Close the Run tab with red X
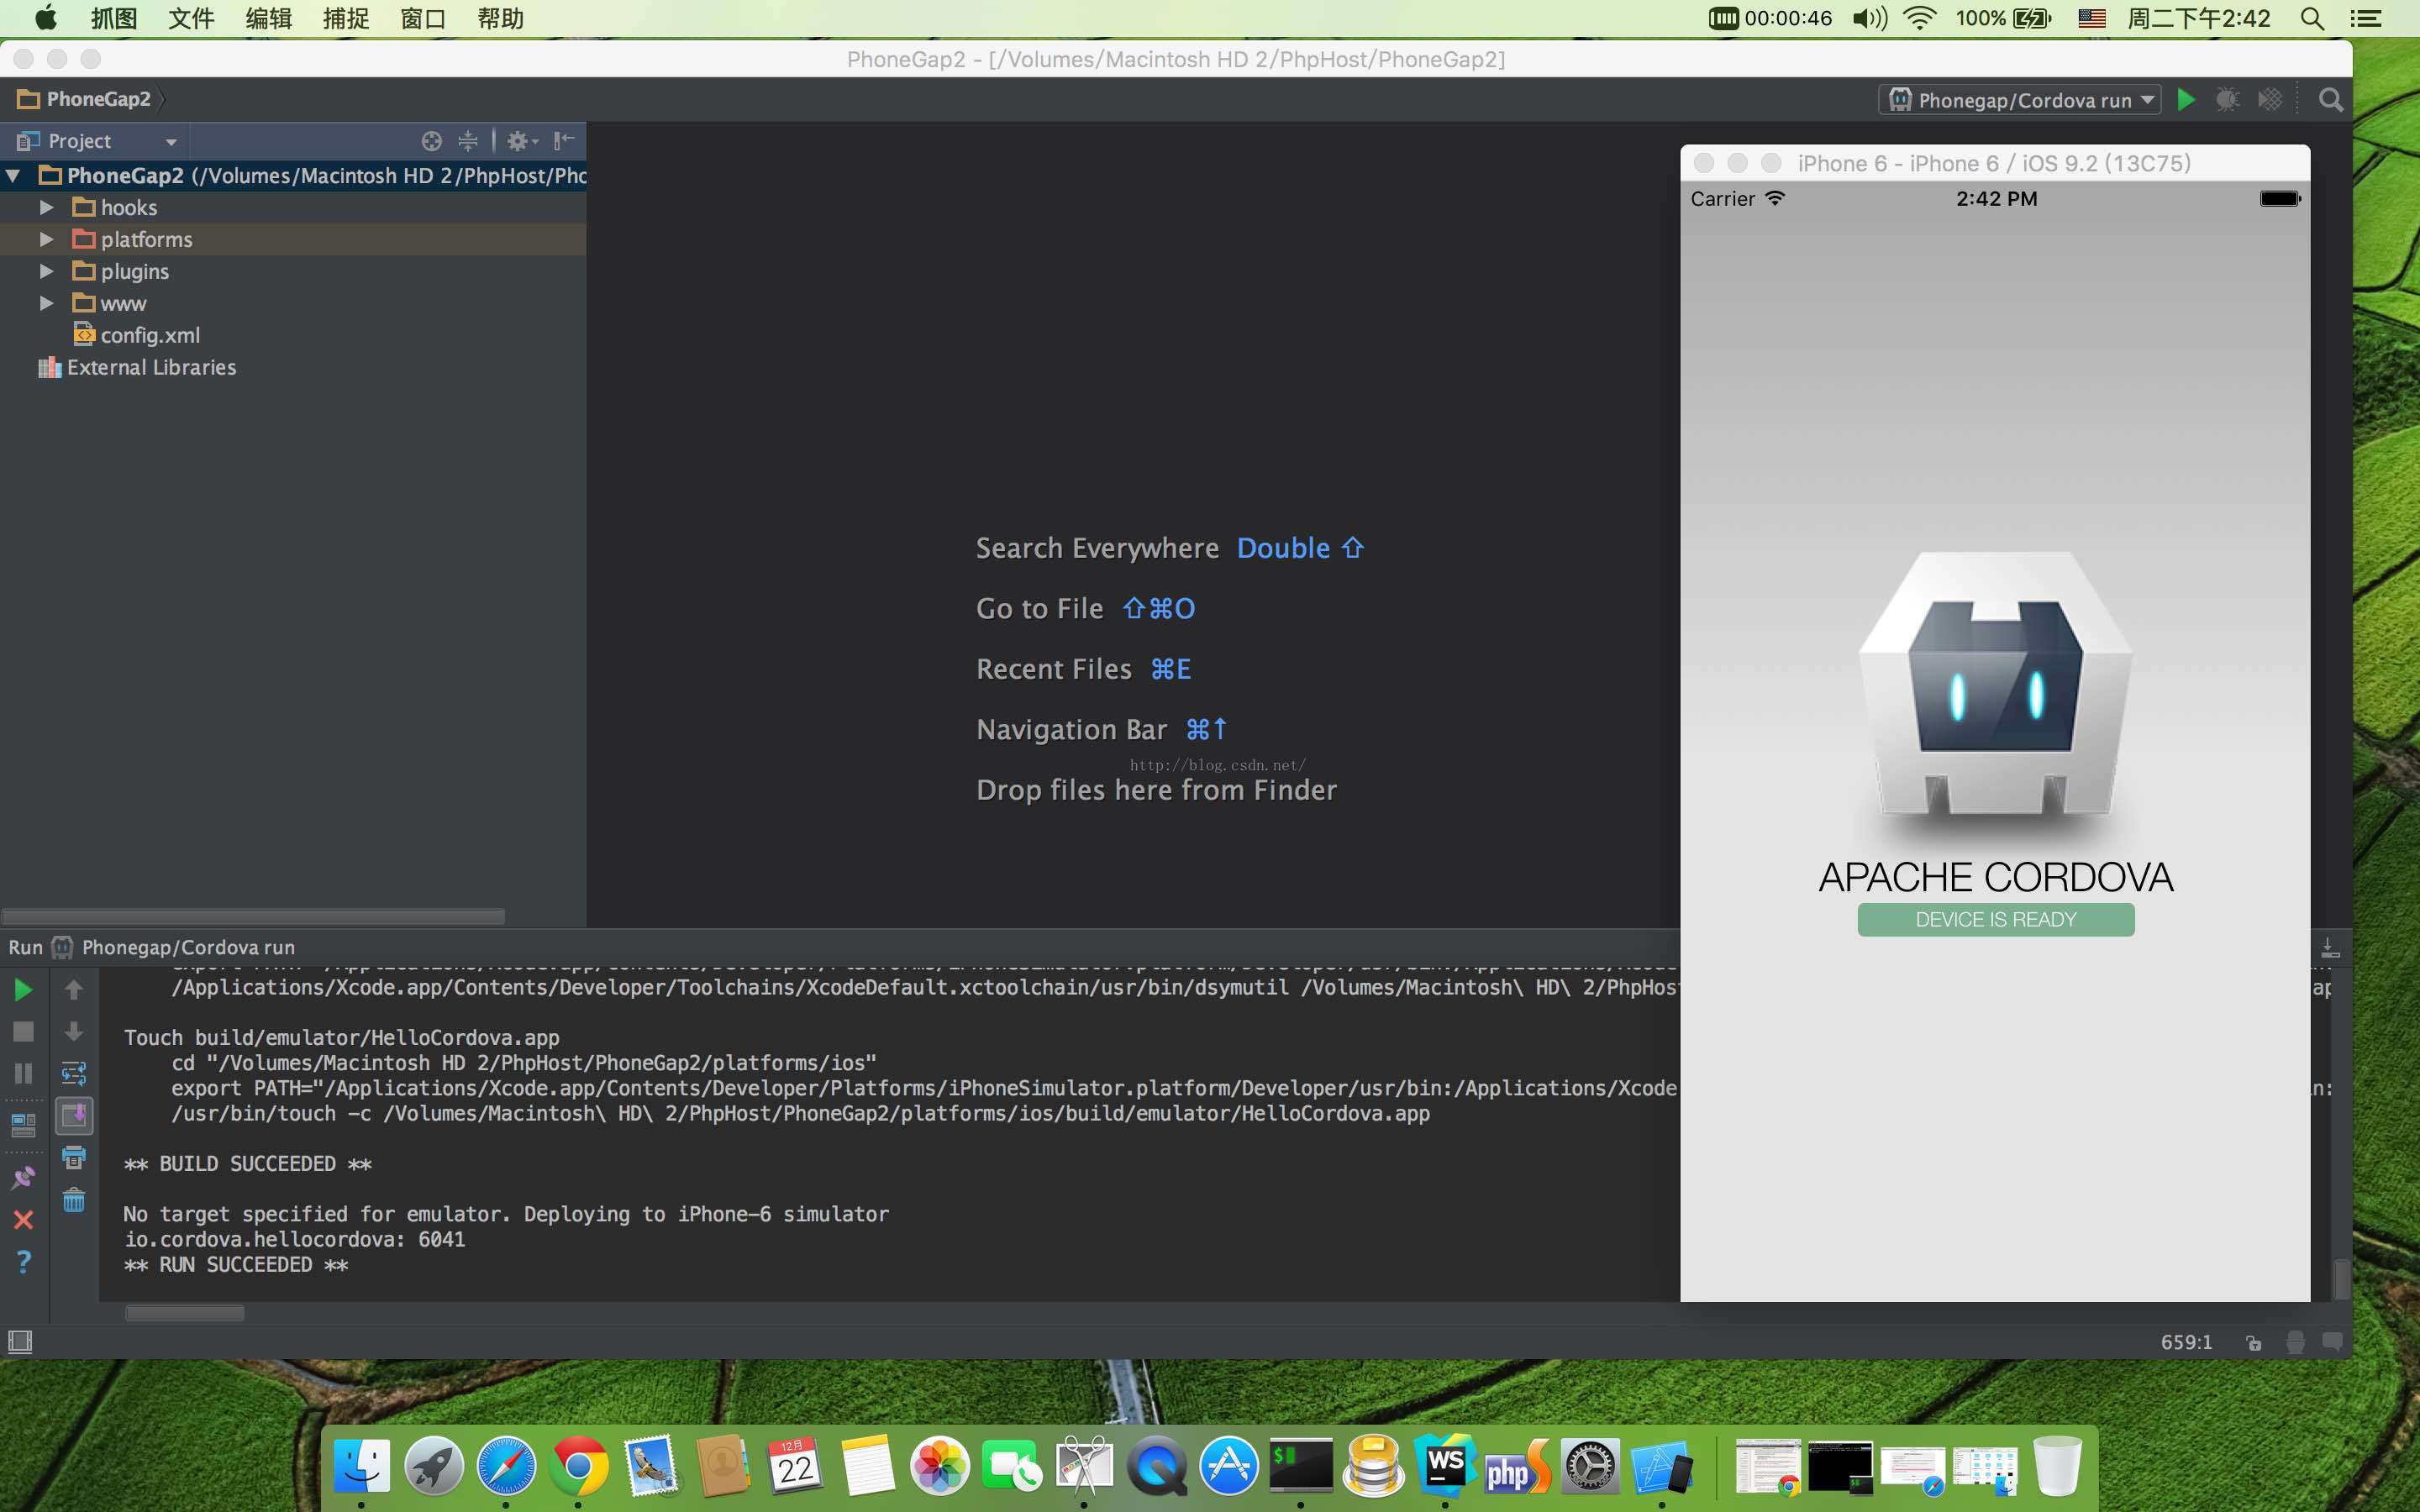2420x1512 pixels. point(23,1220)
